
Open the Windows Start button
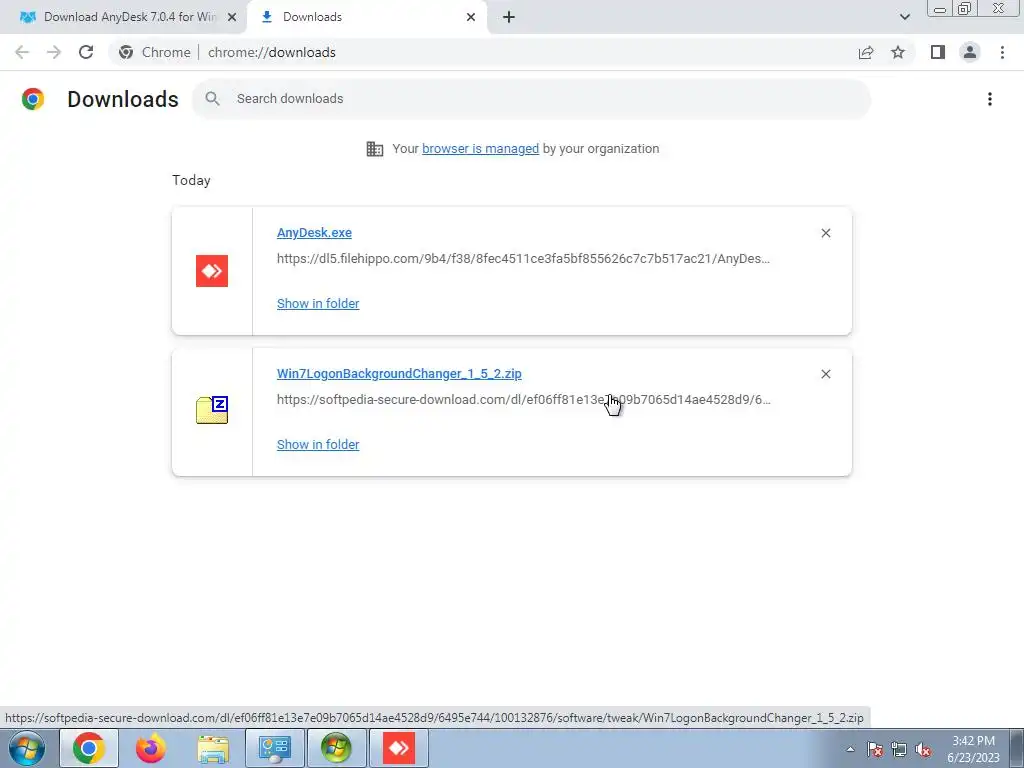(x=27, y=748)
